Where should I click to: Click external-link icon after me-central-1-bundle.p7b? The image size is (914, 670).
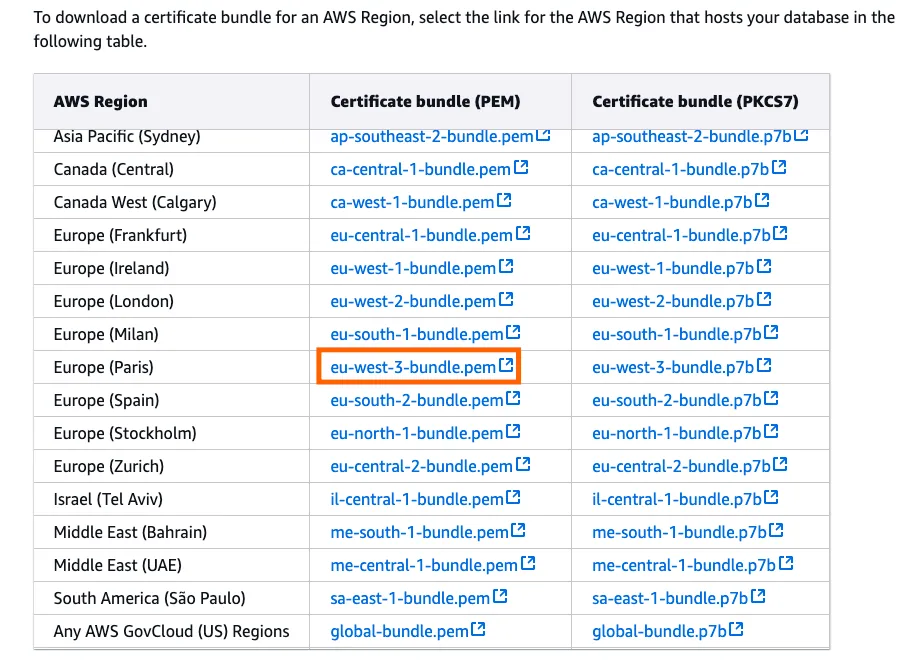pyautogui.click(x=786, y=563)
